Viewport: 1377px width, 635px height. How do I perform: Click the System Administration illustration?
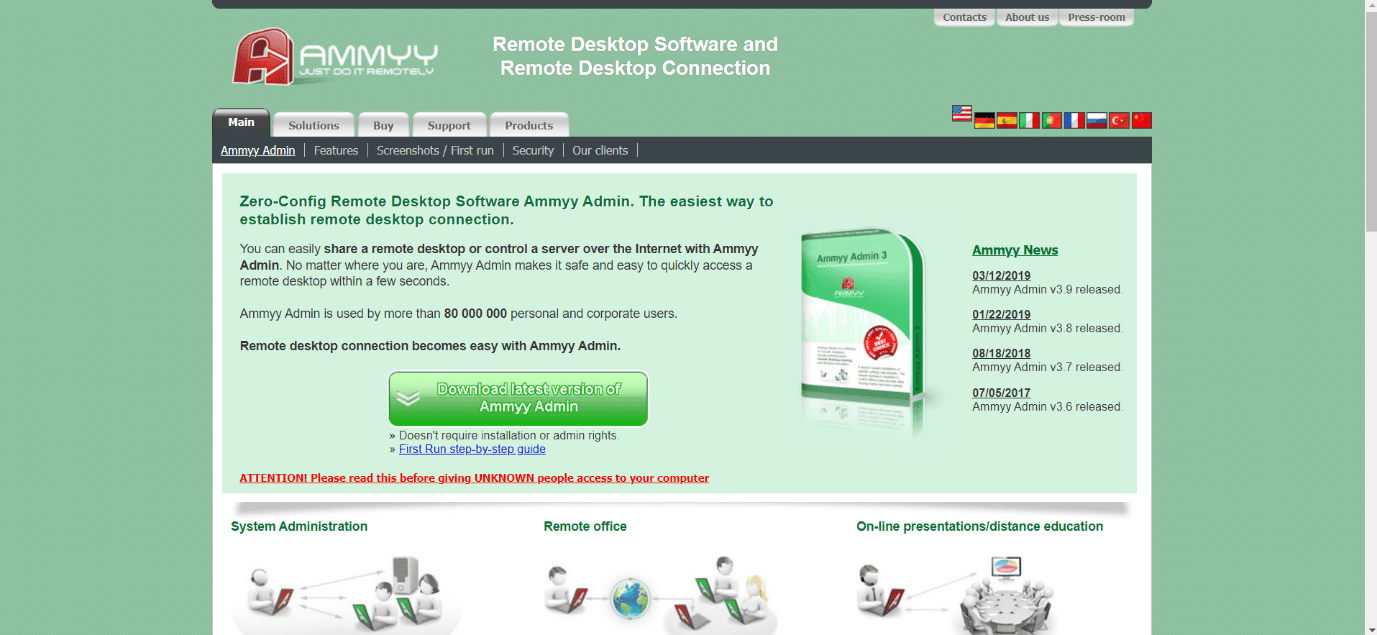click(346, 593)
